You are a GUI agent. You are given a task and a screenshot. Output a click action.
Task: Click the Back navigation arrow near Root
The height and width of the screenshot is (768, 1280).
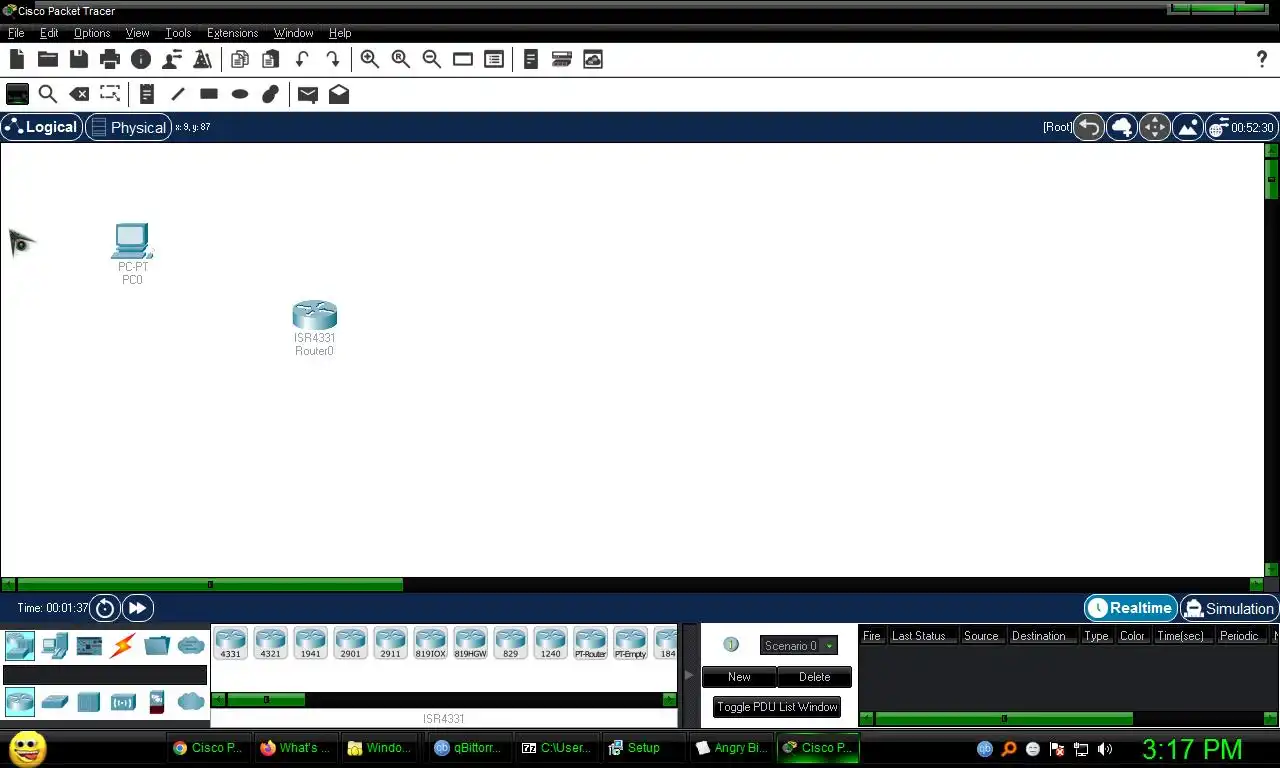coord(1089,127)
